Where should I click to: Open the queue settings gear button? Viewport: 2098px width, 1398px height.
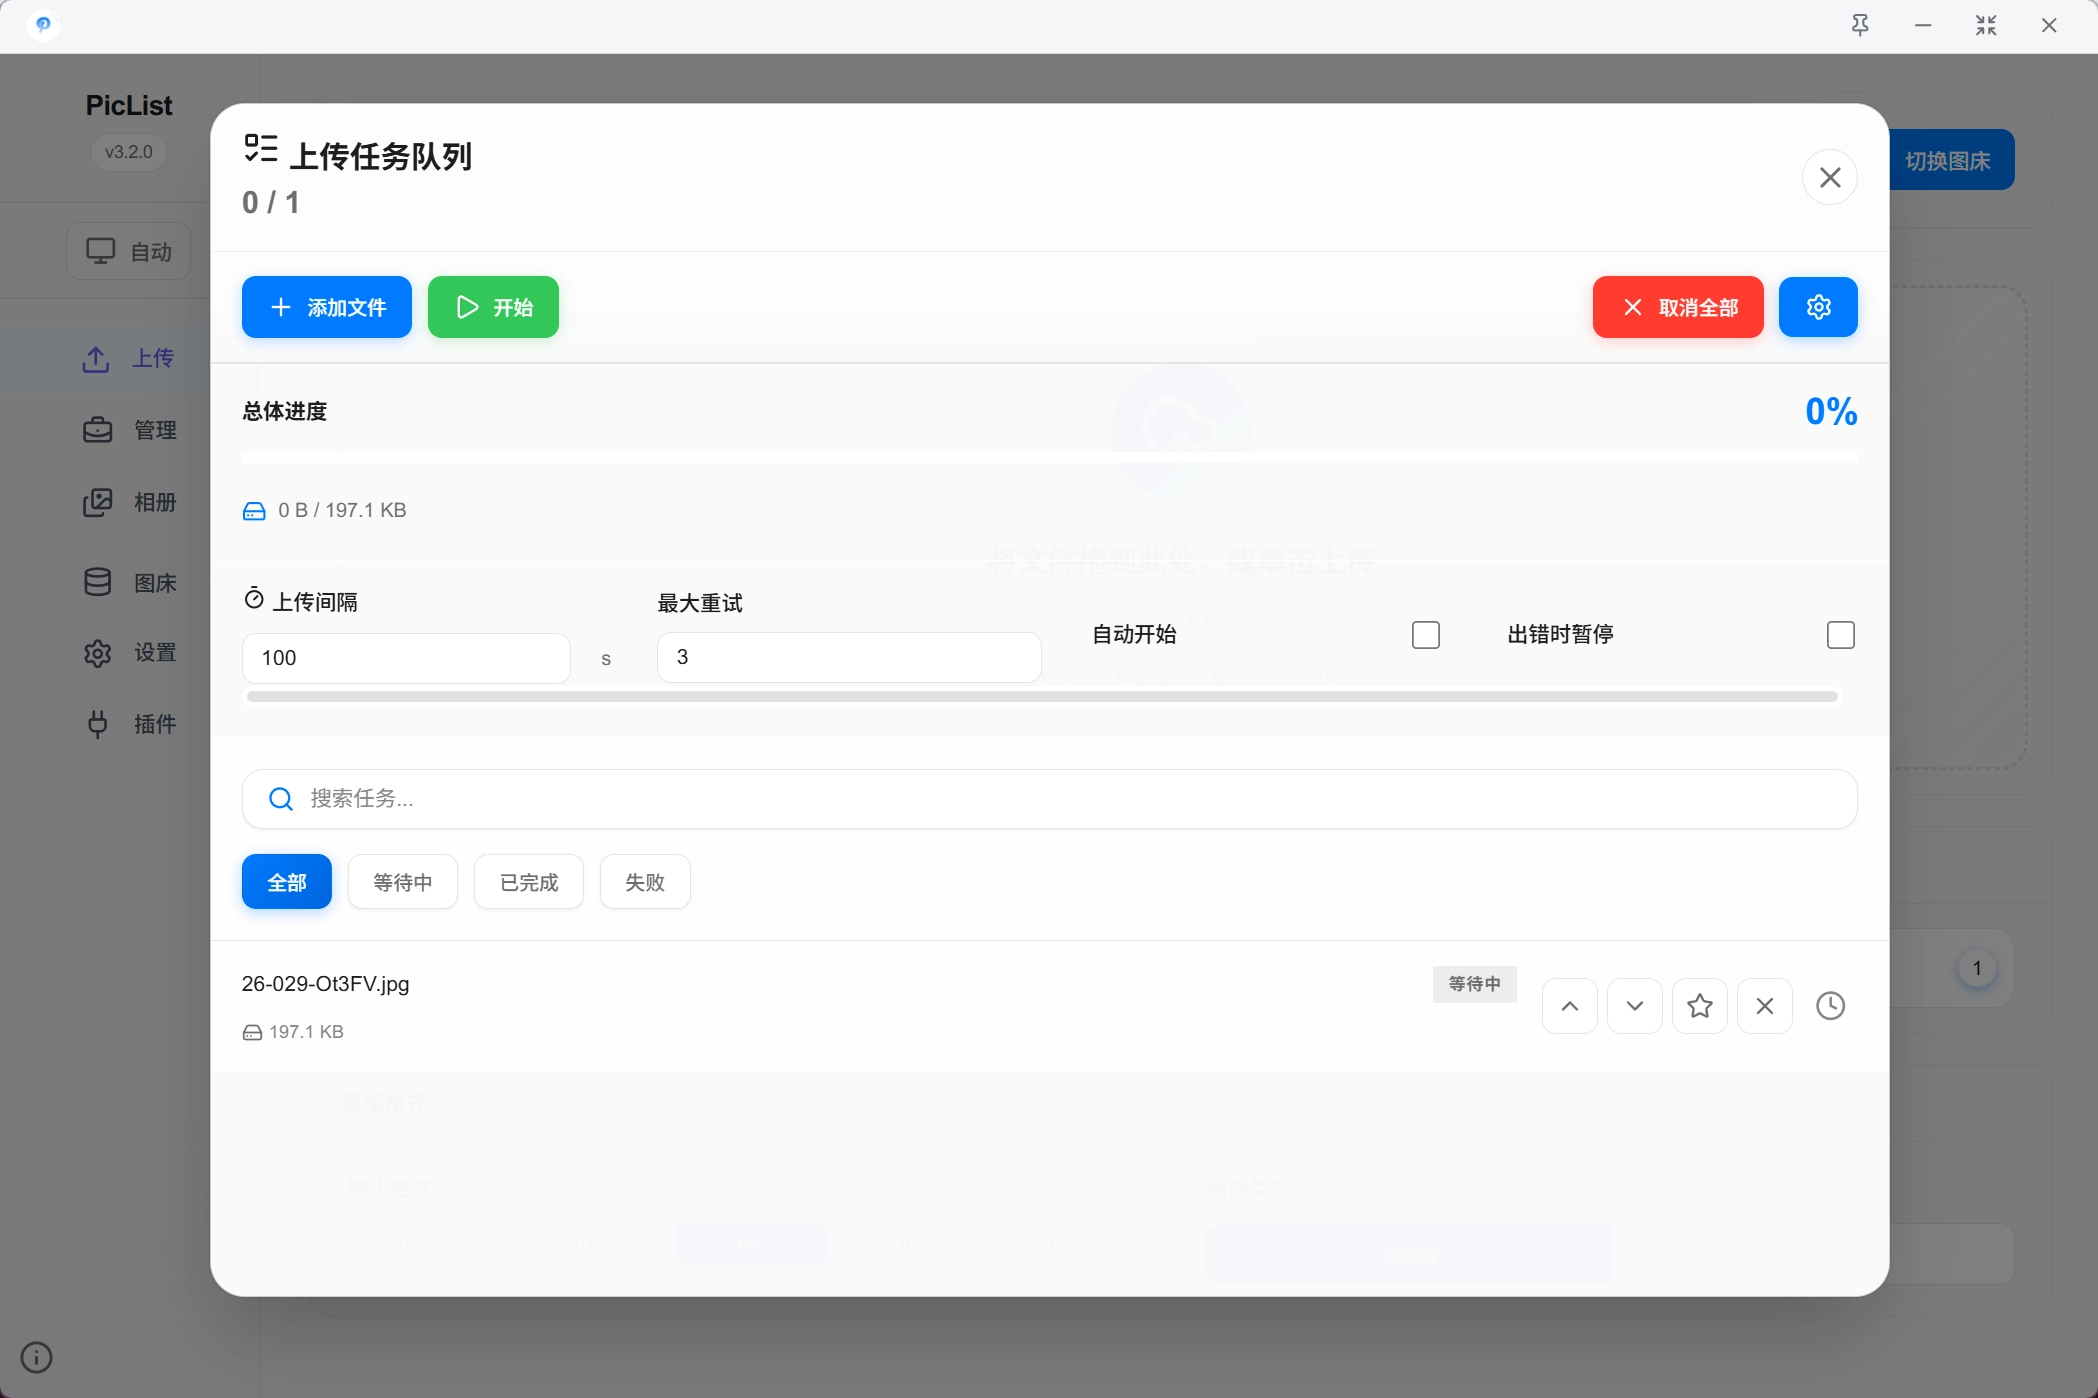[x=1818, y=307]
